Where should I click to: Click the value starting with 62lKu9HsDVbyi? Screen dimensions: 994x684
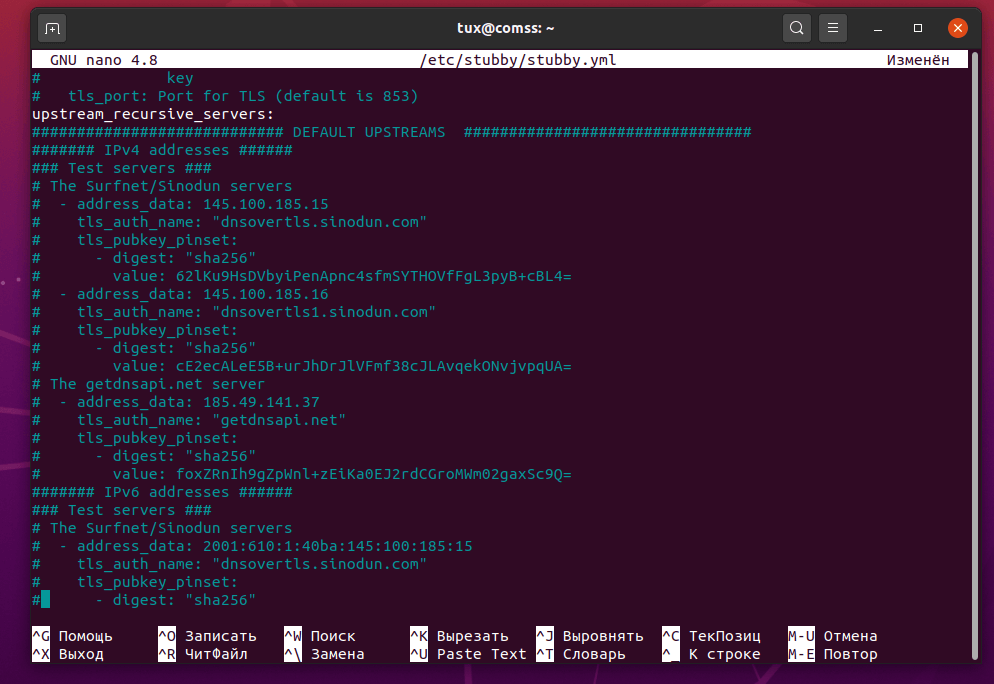click(x=373, y=276)
